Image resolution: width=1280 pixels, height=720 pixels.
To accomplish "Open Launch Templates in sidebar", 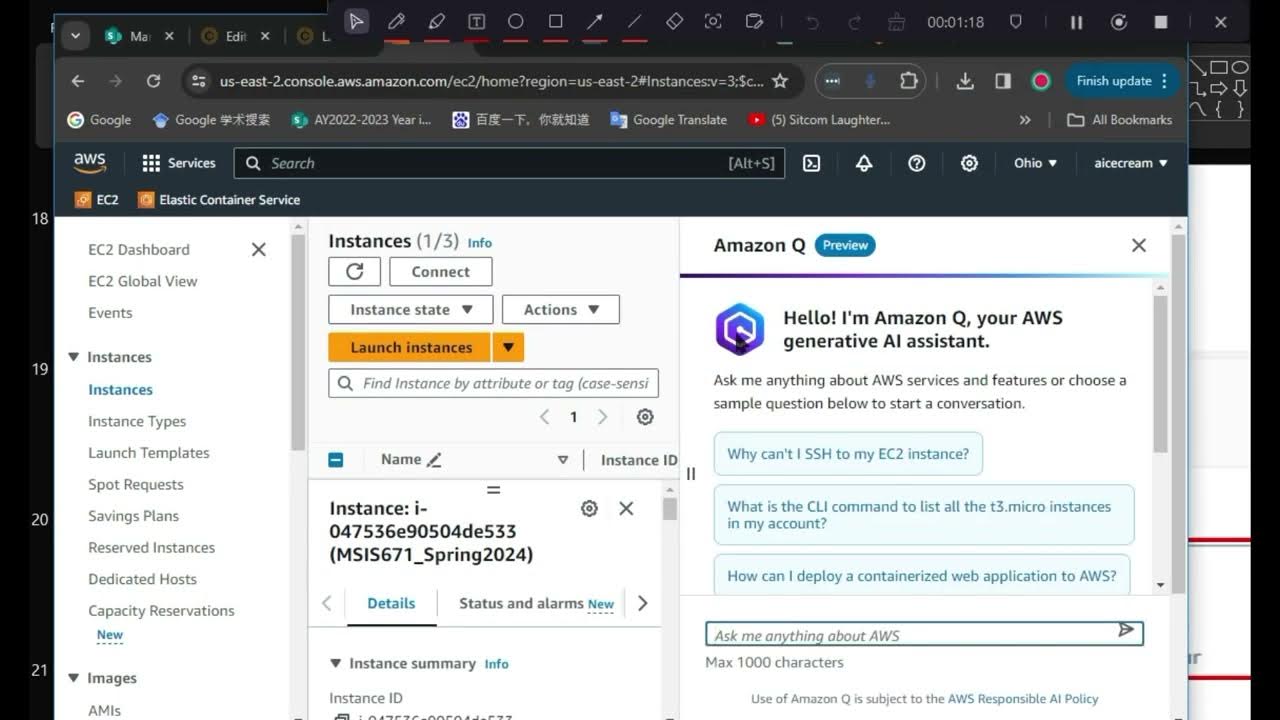I will pyautogui.click(x=149, y=453).
